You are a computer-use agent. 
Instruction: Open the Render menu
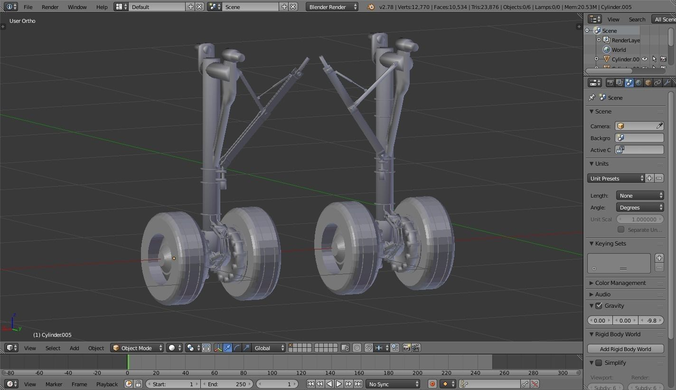(x=50, y=7)
